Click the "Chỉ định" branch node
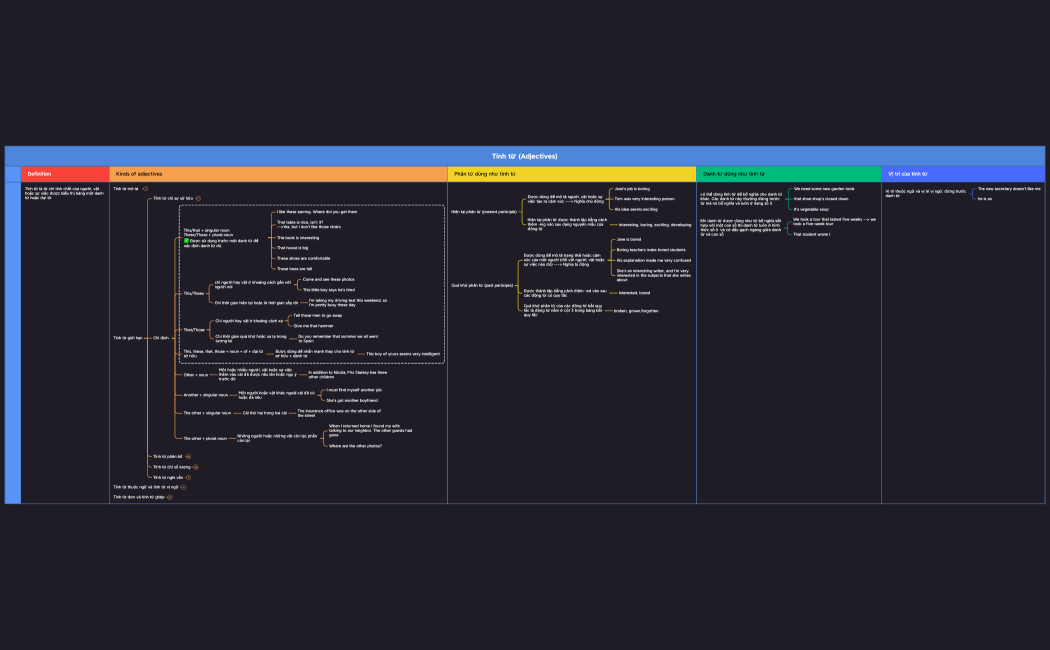 161,338
